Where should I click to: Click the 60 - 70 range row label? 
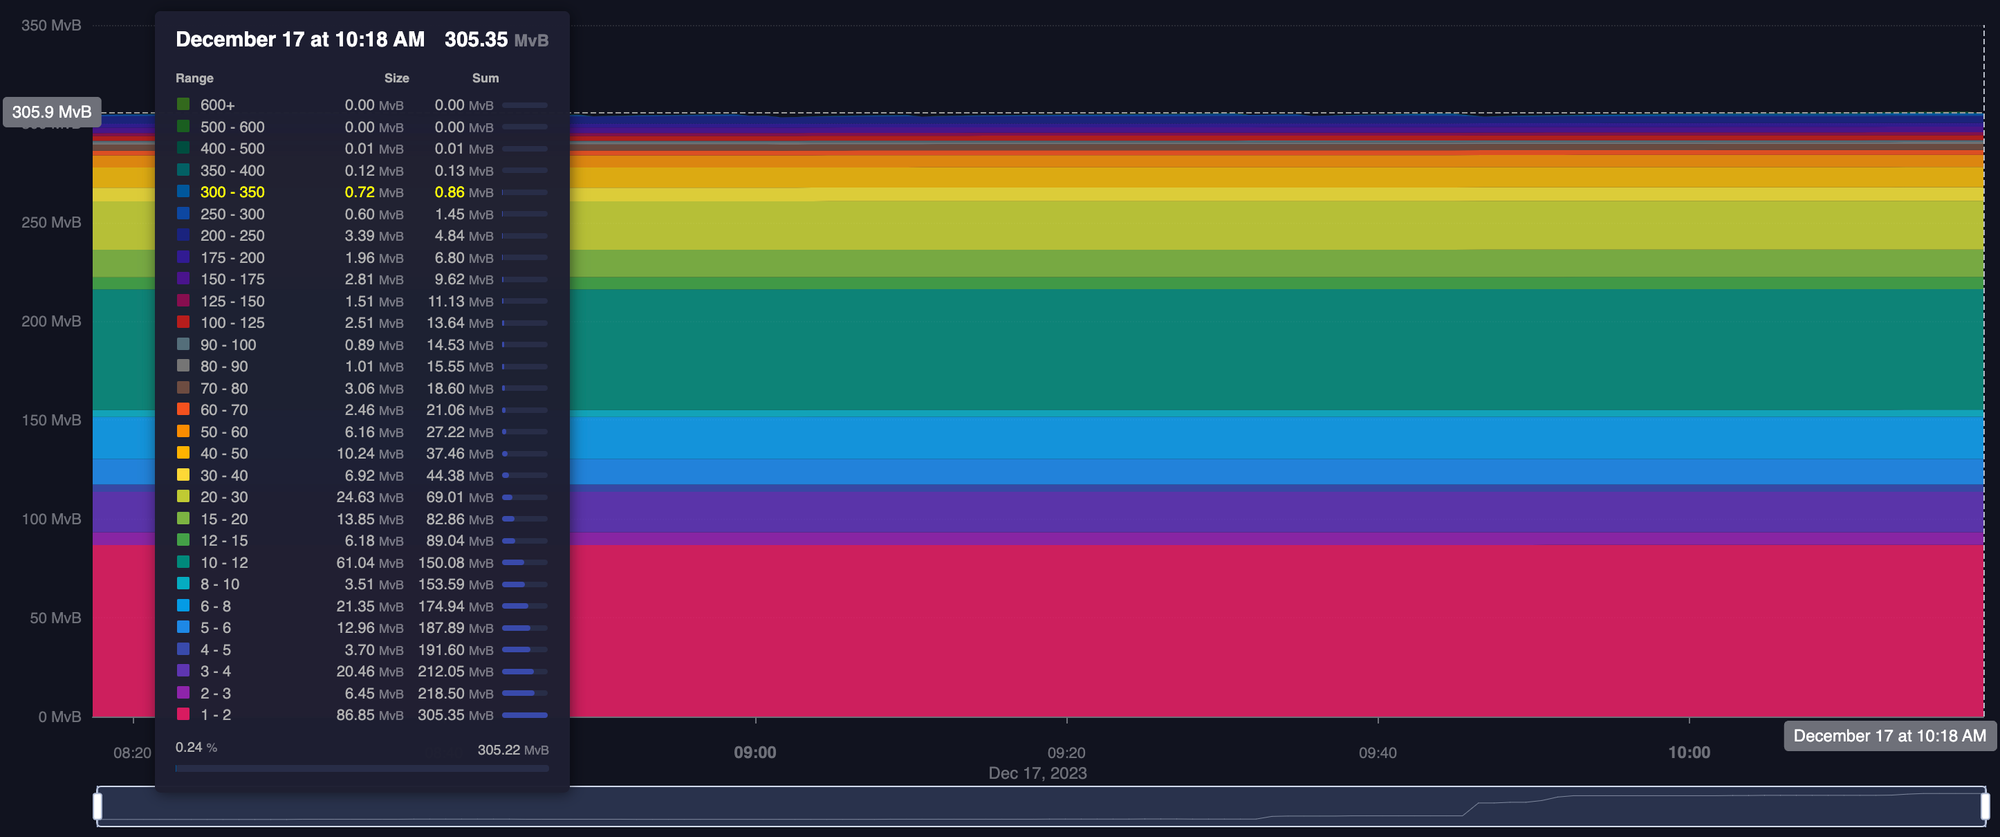click(224, 410)
